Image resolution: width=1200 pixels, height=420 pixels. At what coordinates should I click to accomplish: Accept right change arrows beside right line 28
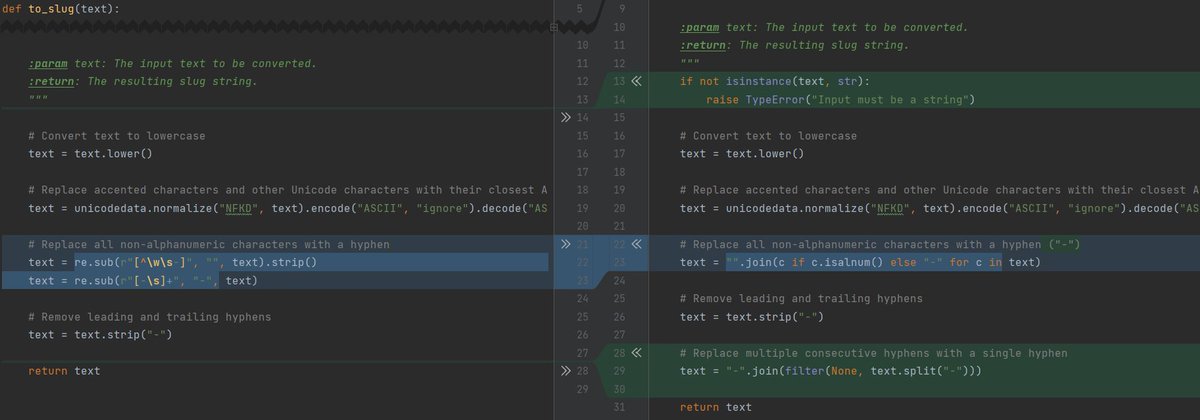point(637,353)
